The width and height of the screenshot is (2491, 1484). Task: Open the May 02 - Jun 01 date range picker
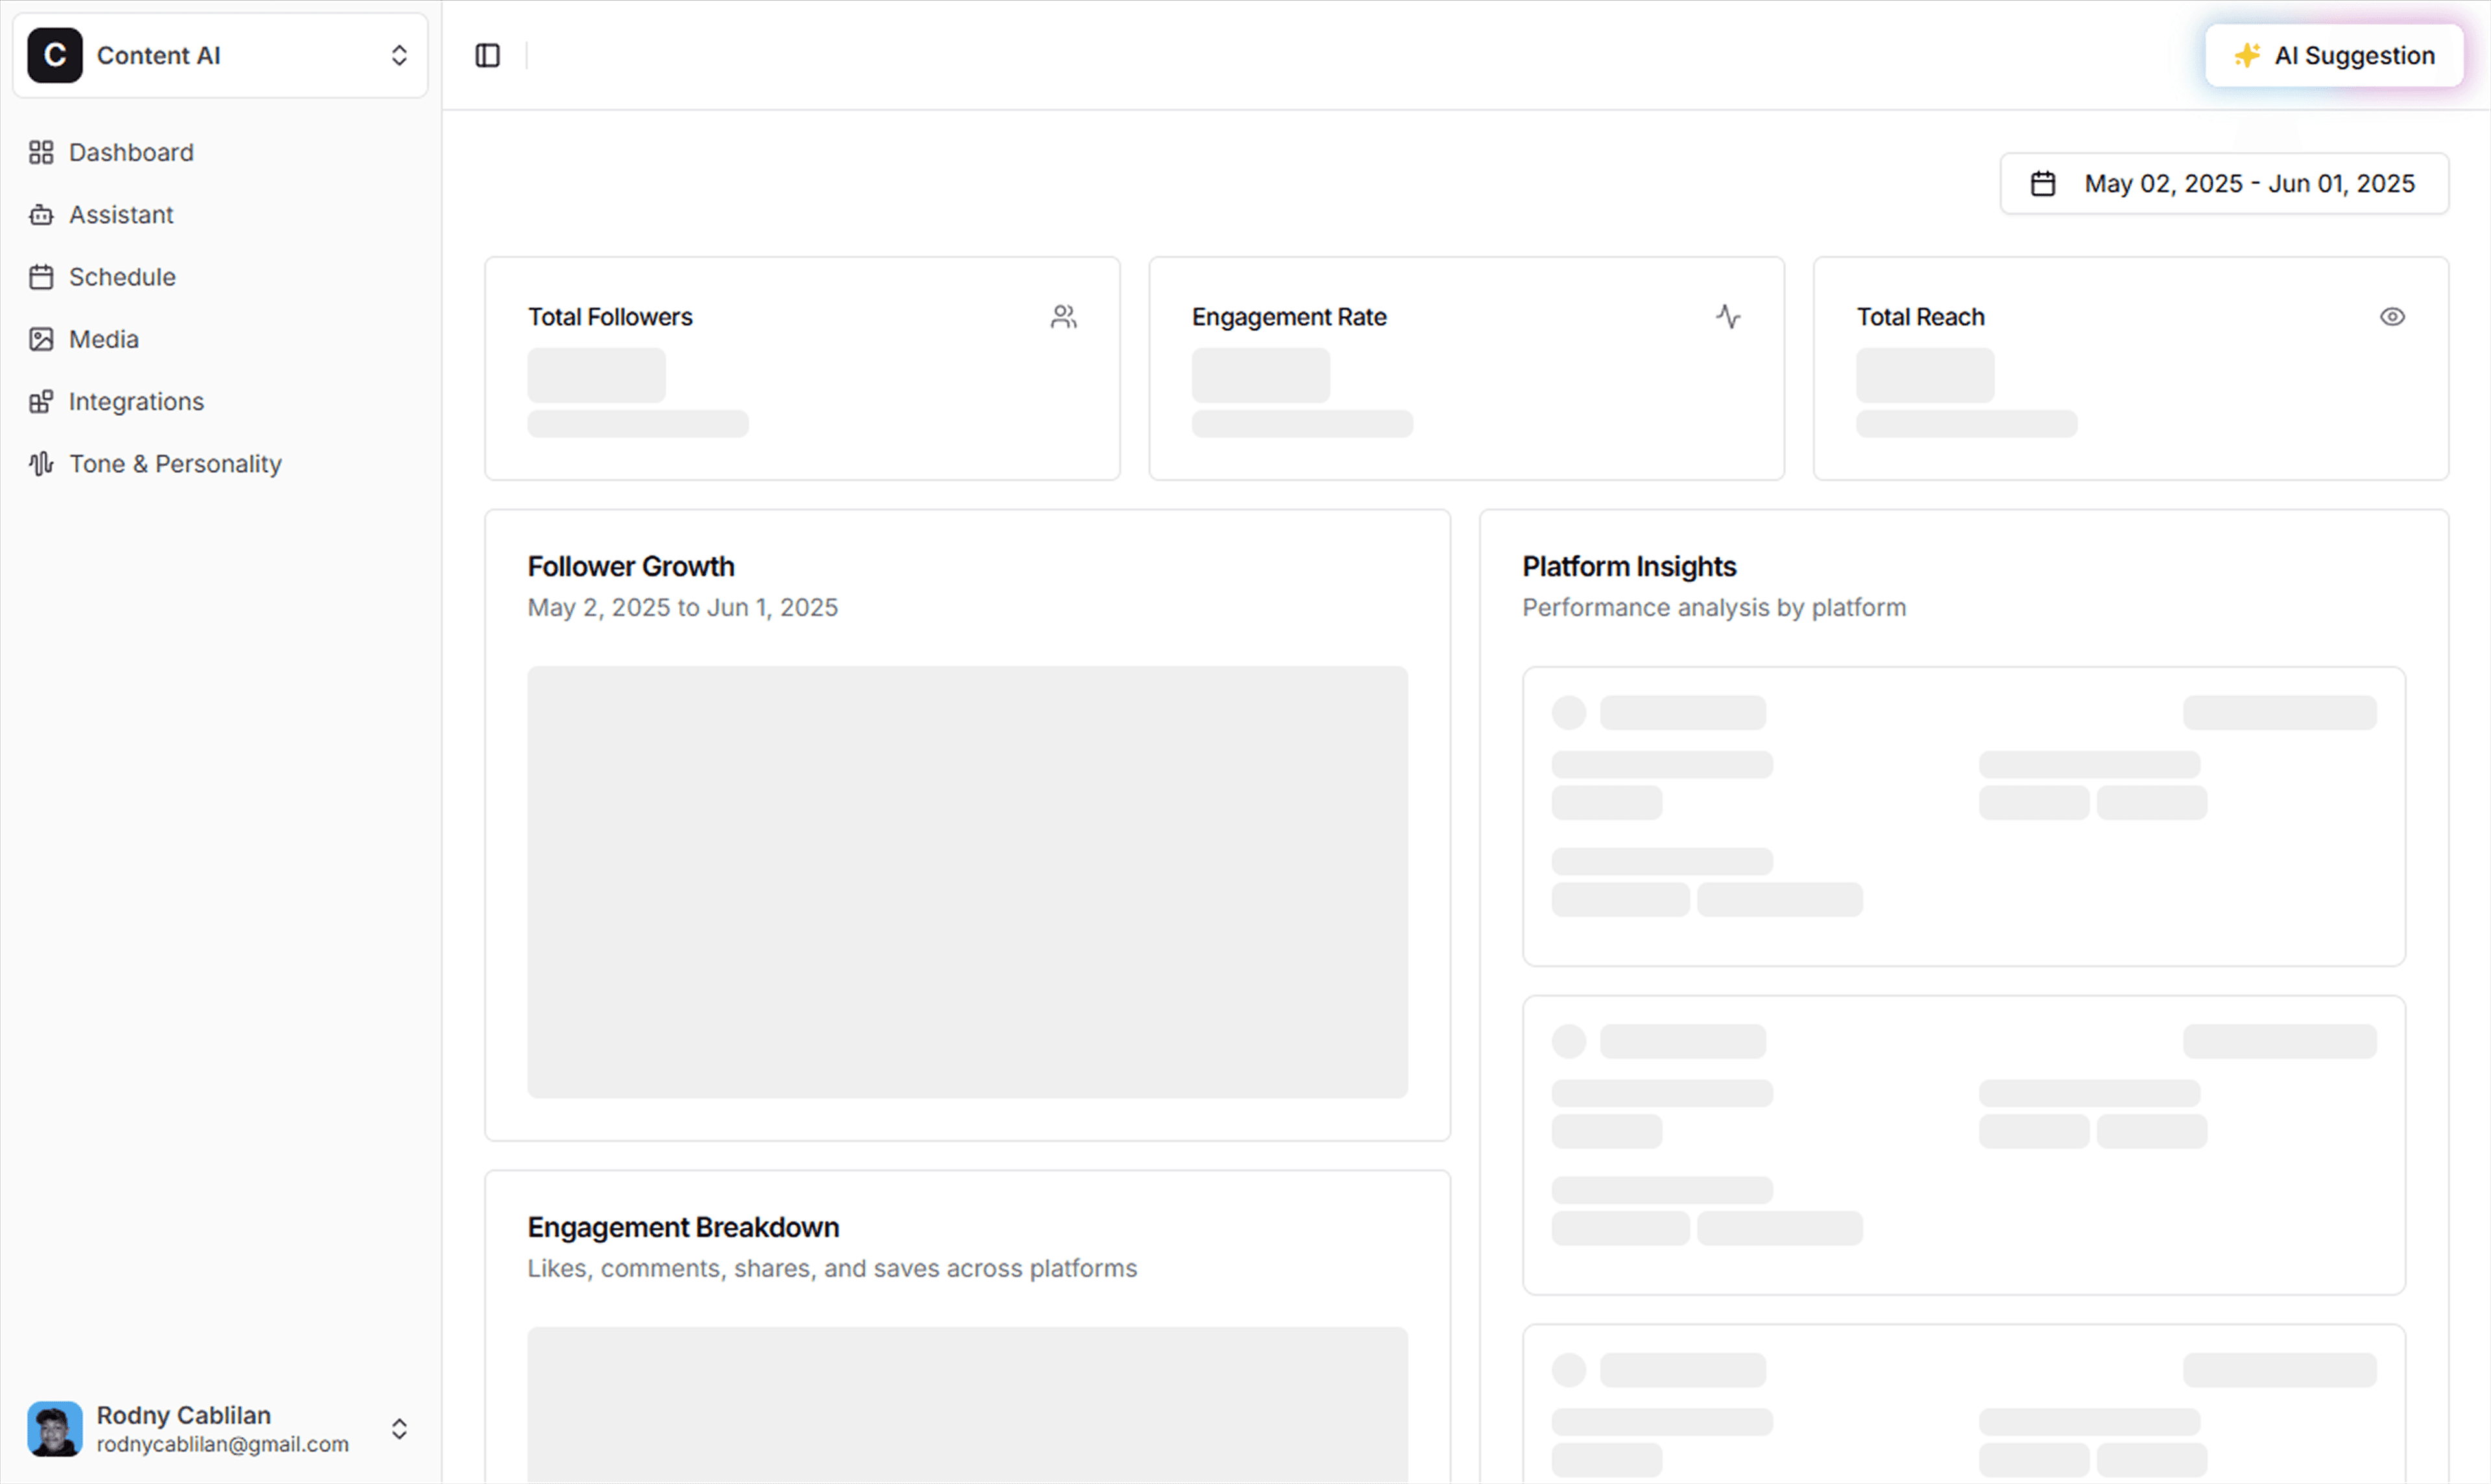2223,183
